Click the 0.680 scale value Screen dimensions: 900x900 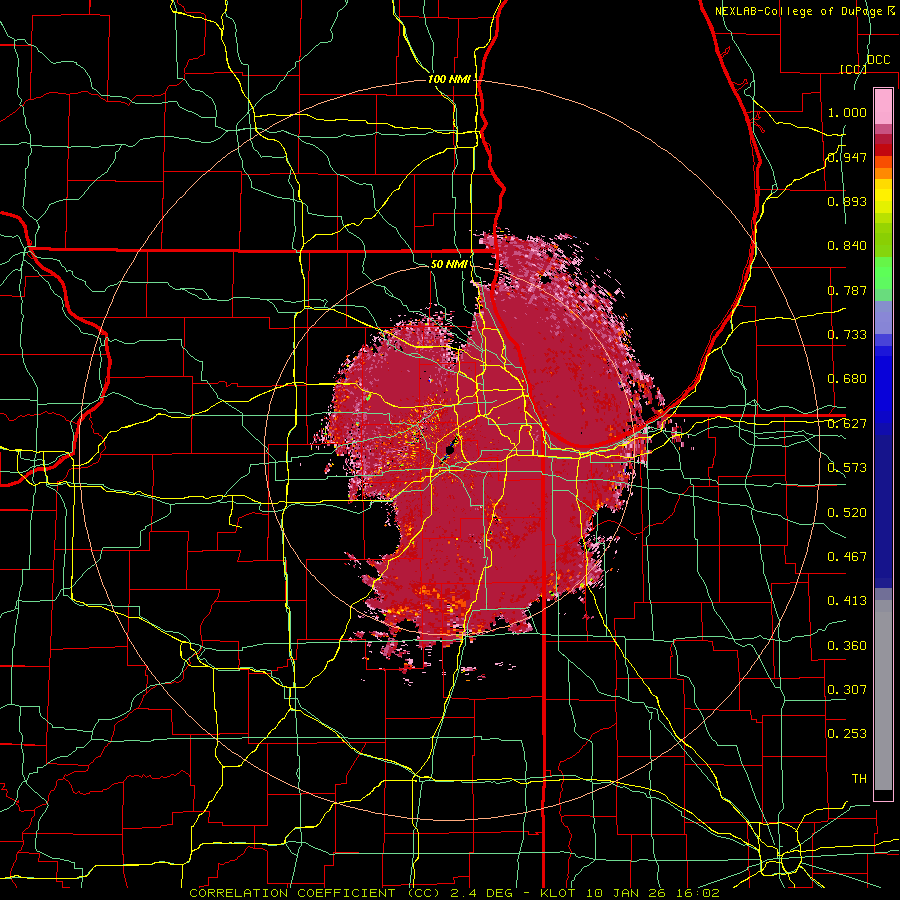point(847,379)
